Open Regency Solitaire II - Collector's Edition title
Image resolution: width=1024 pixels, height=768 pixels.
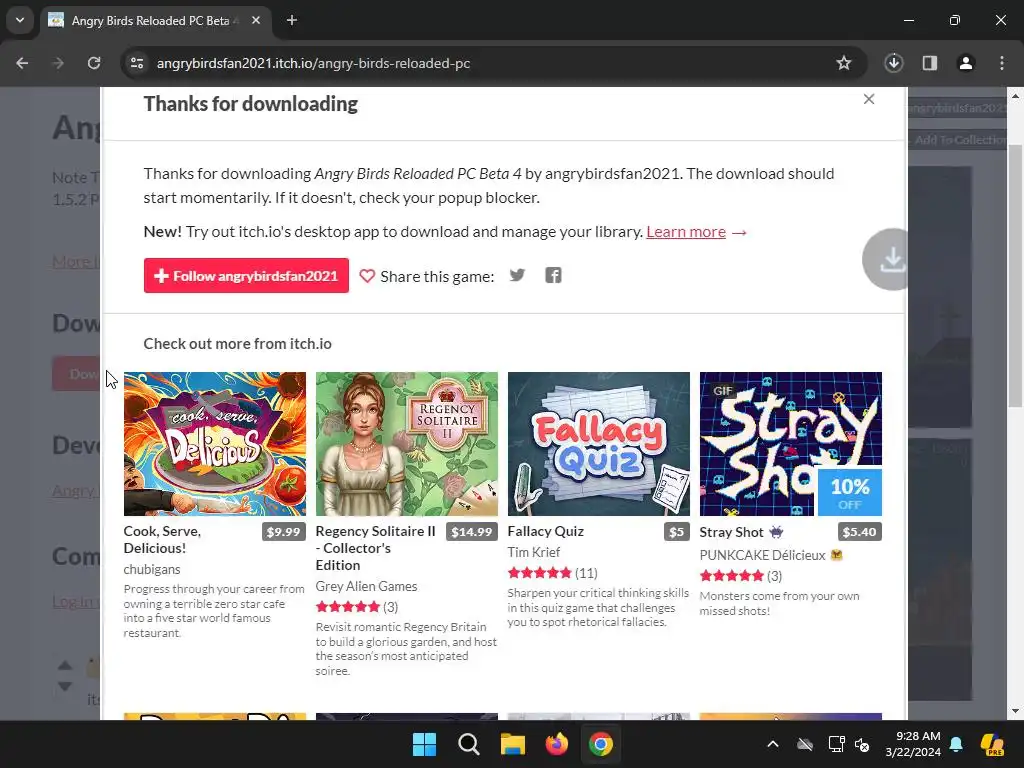(x=376, y=548)
